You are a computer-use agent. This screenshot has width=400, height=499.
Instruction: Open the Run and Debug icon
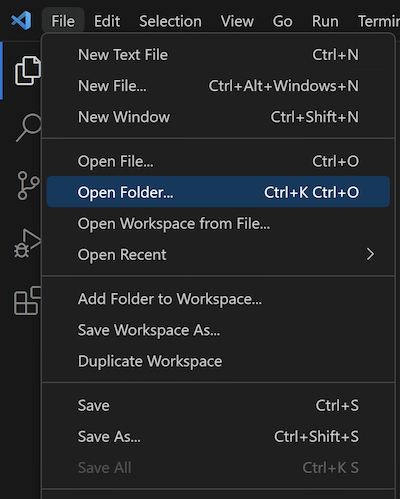pos(27,243)
